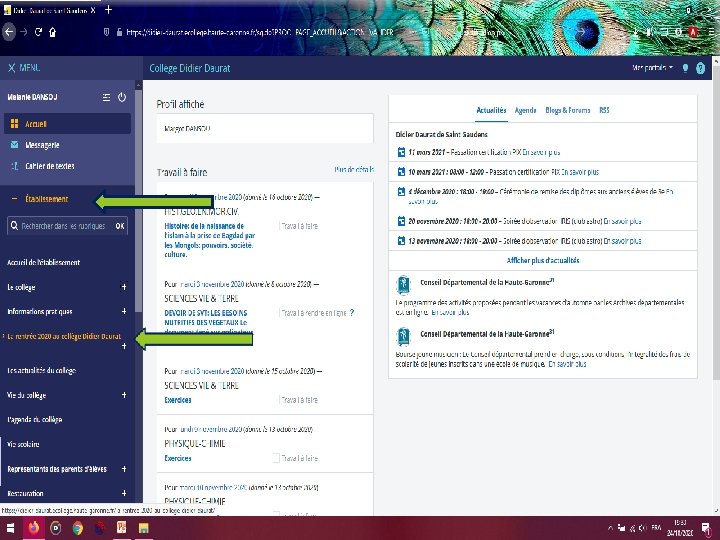
Task: Click the second Conseil Départemental de la Haute-Garonne logo
Action: pyautogui.click(x=403, y=337)
